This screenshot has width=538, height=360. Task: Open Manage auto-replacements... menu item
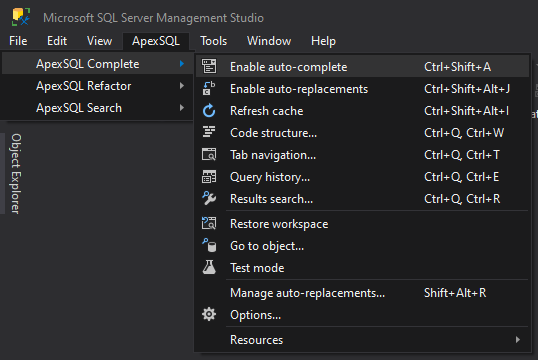(x=362, y=293)
